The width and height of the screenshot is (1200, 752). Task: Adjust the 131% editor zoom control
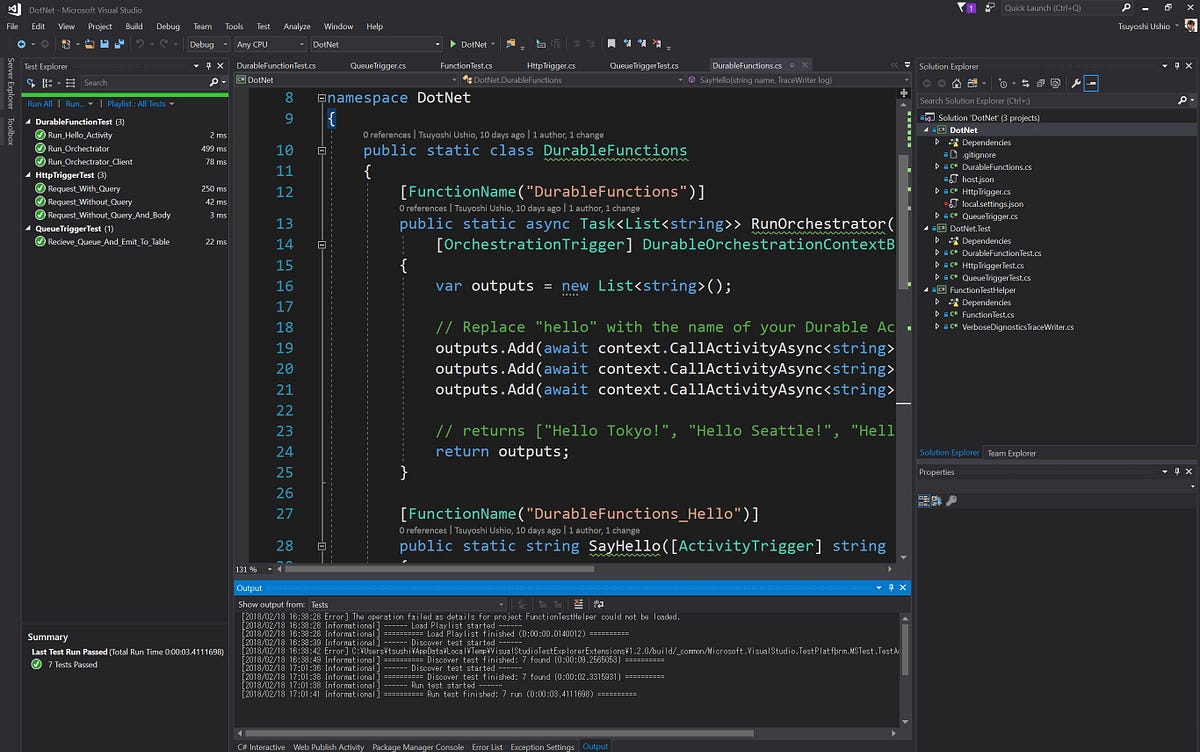click(247, 568)
